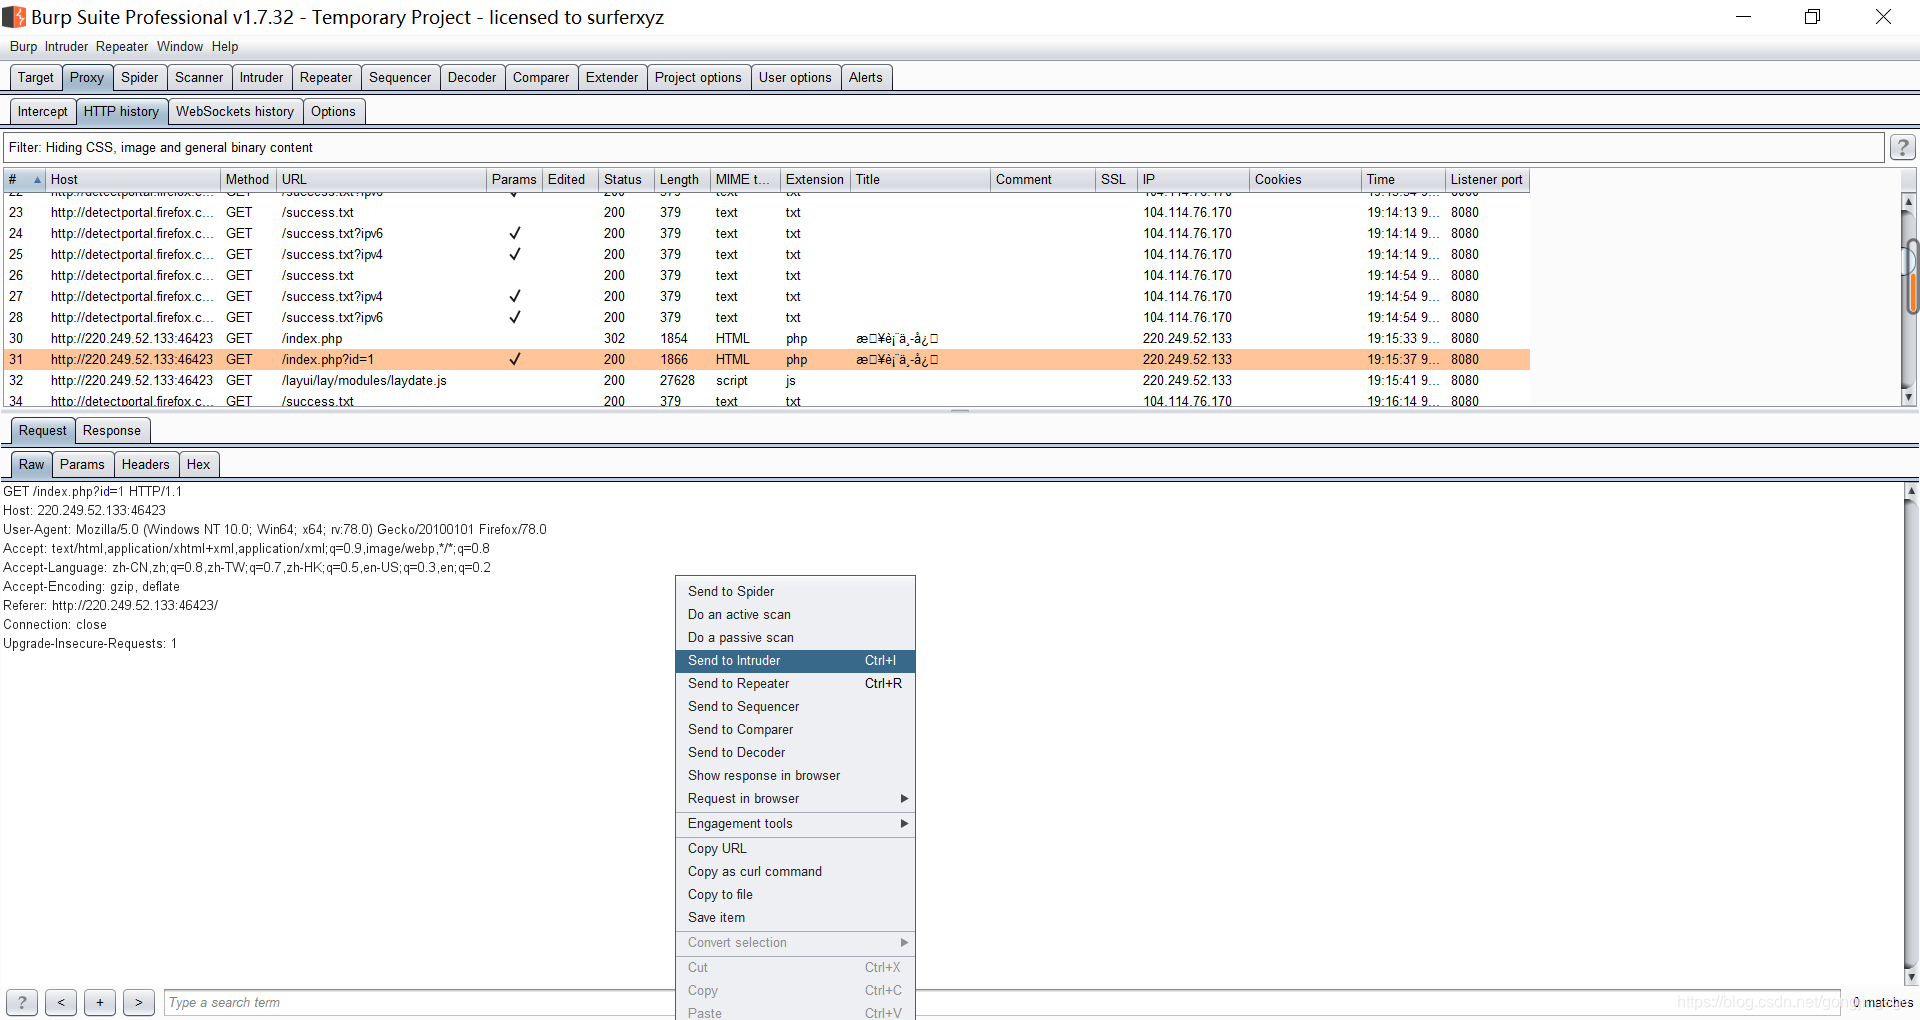
Task: Switch to WebSockets history sub-tab
Action: tap(235, 111)
